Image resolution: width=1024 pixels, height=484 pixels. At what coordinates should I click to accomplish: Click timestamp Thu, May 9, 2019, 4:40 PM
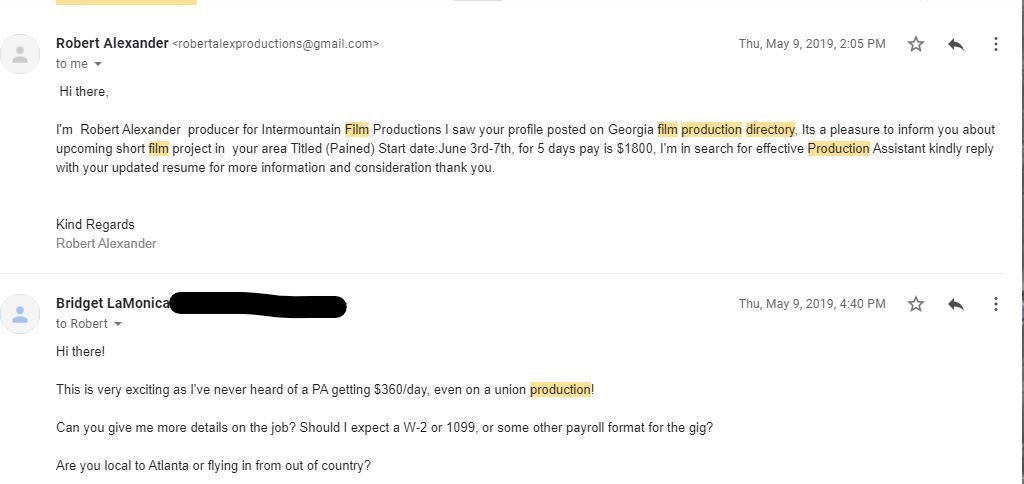(812, 304)
